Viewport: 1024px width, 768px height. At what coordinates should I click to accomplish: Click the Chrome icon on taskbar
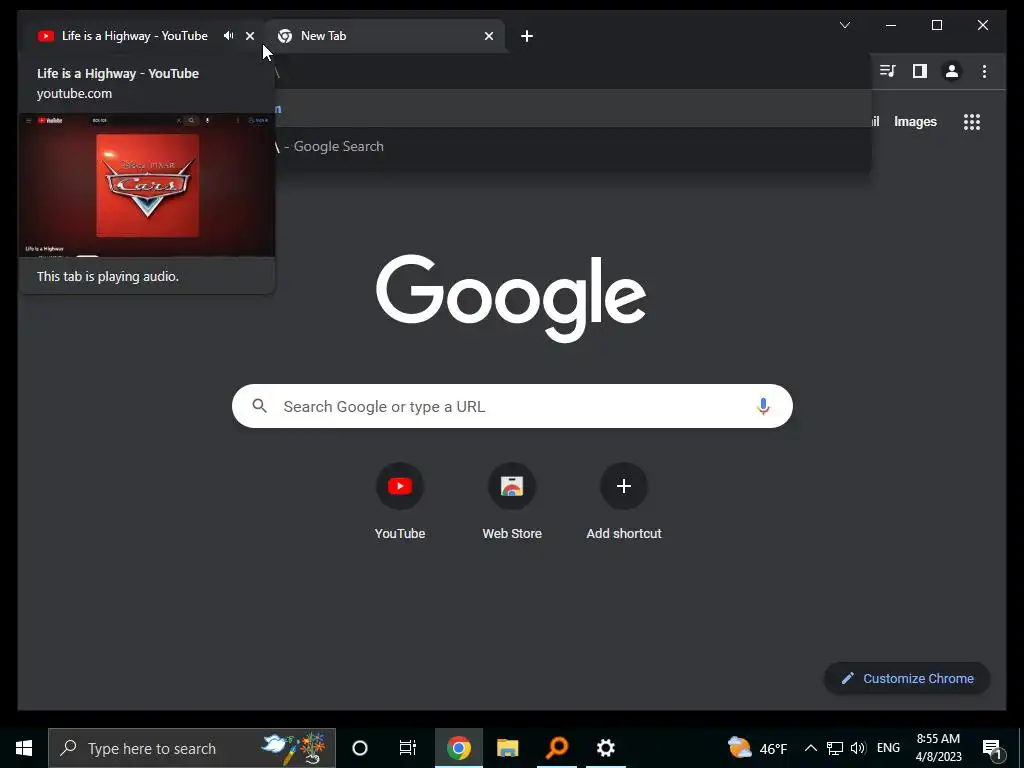click(458, 748)
